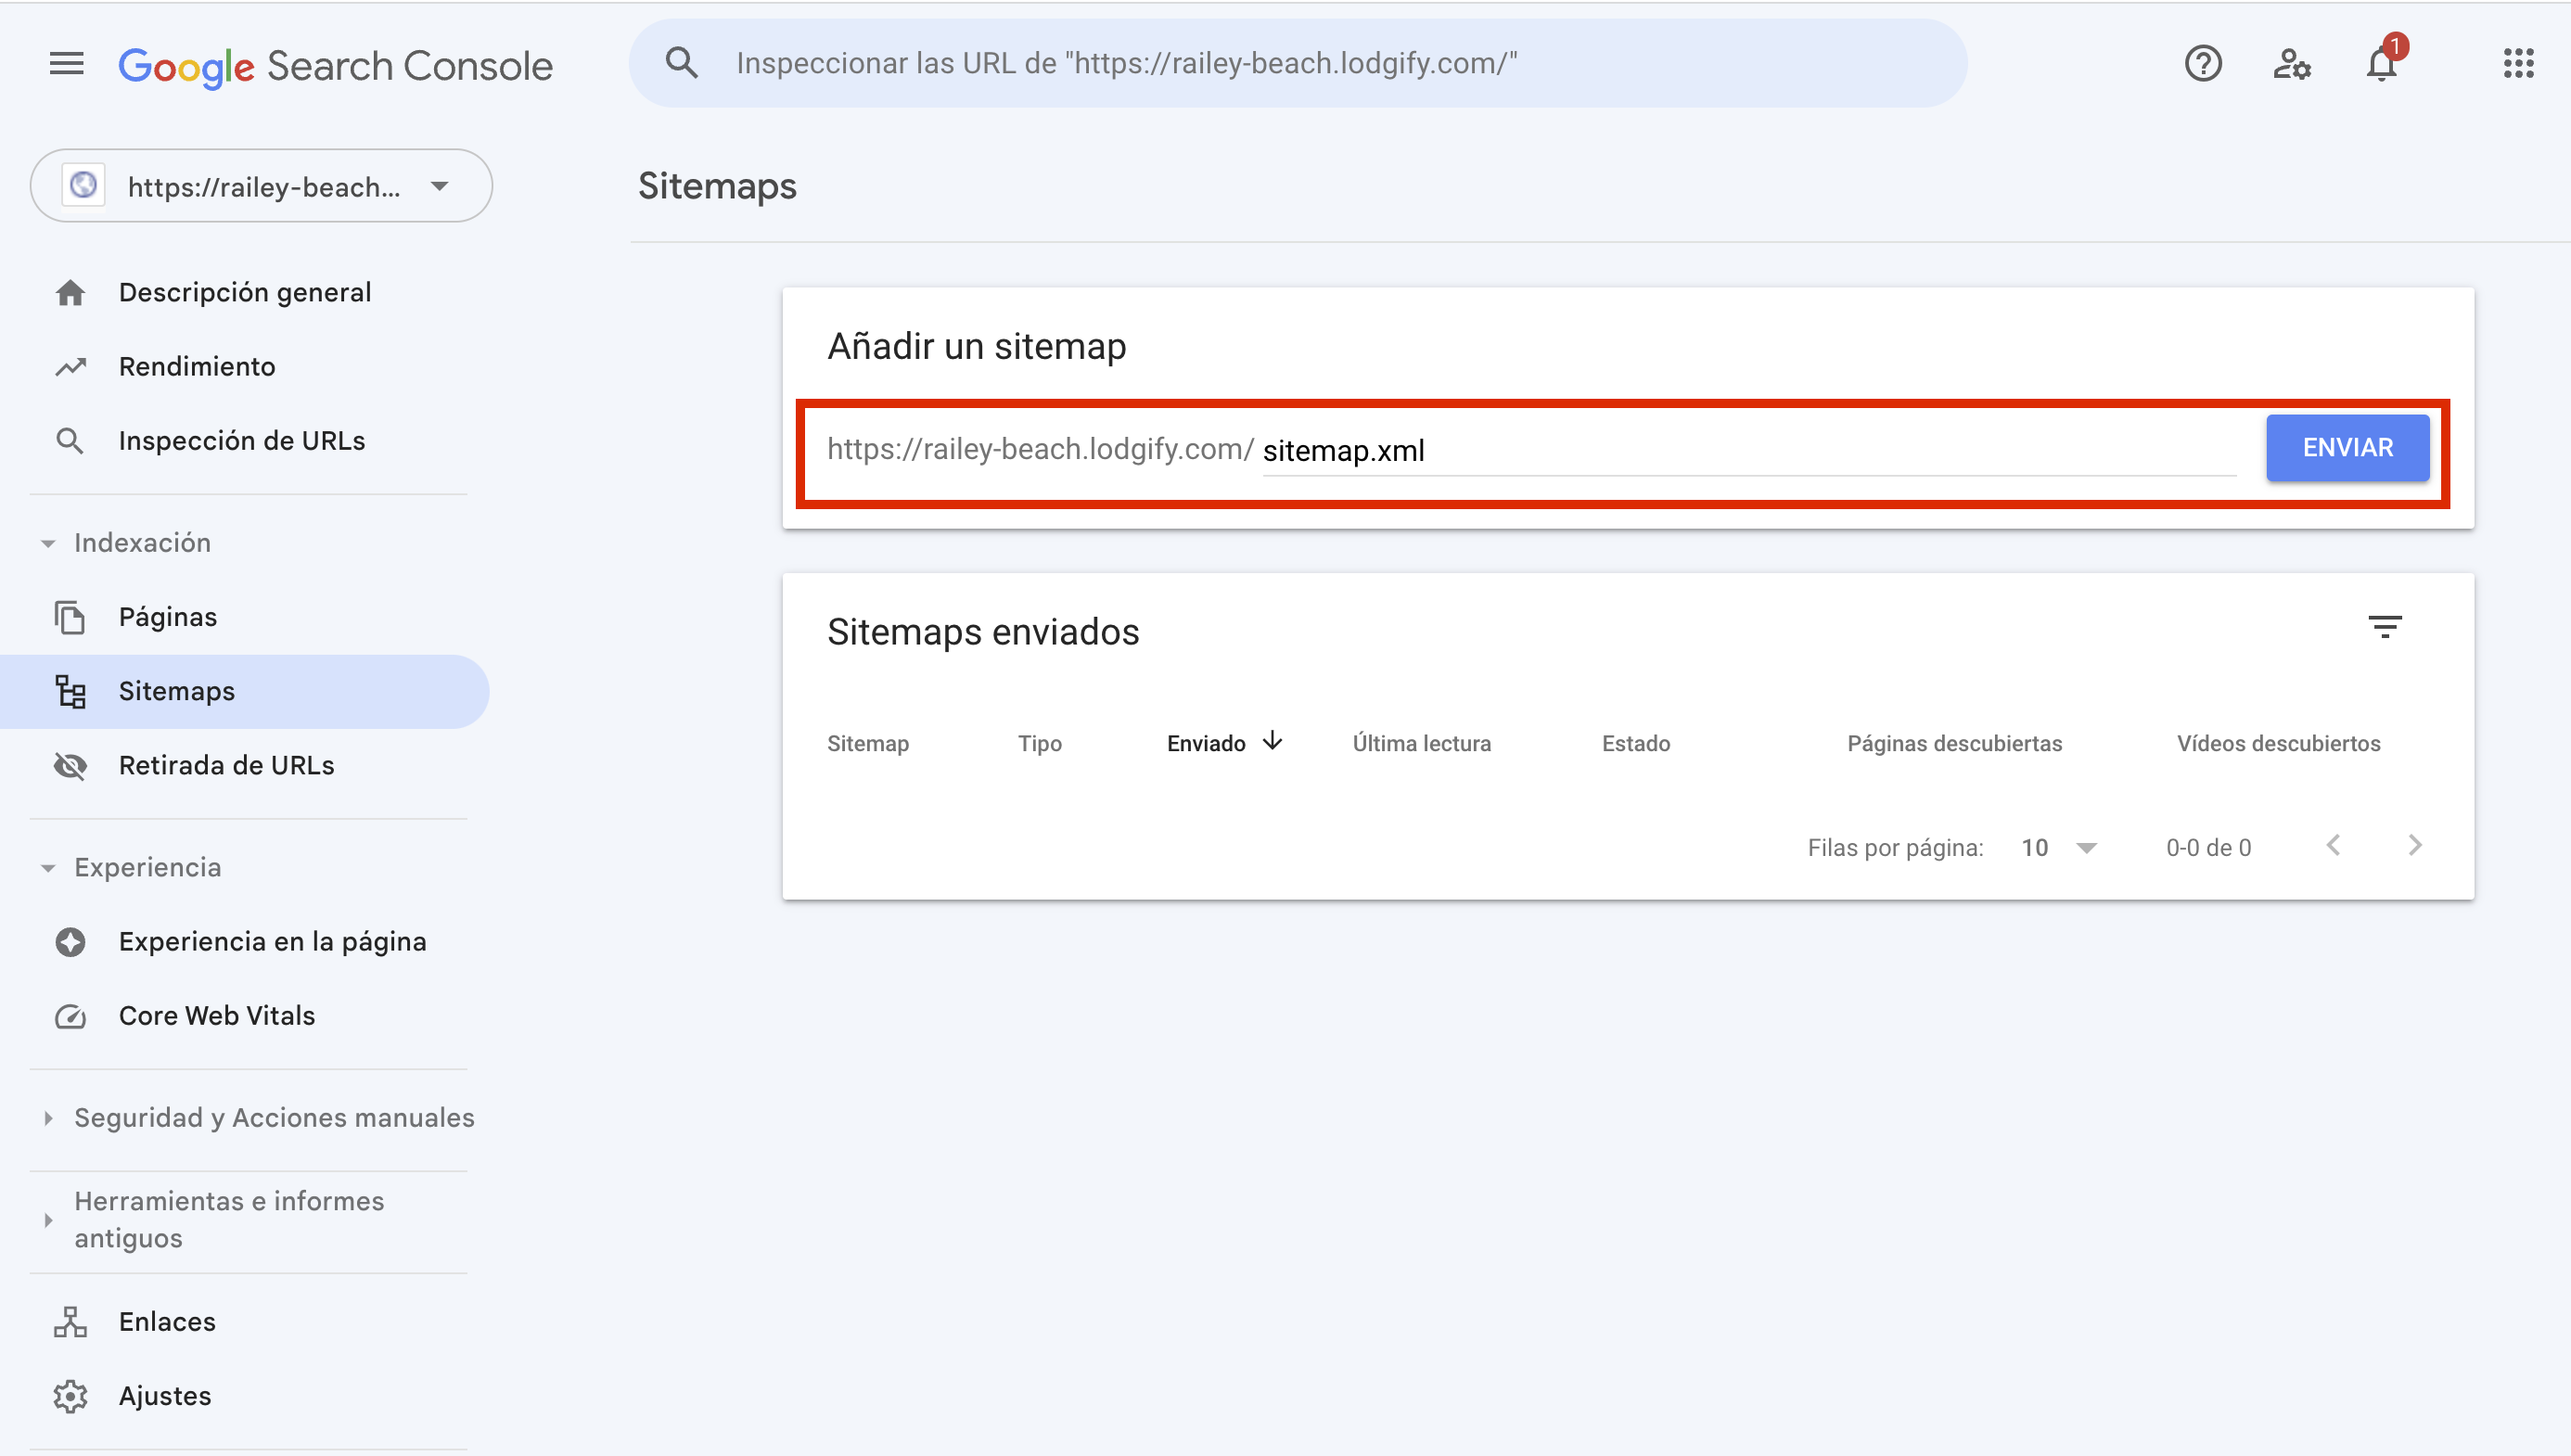Open the rows per page dropdown
Image resolution: width=2571 pixels, height=1456 pixels.
pos(2059,848)
